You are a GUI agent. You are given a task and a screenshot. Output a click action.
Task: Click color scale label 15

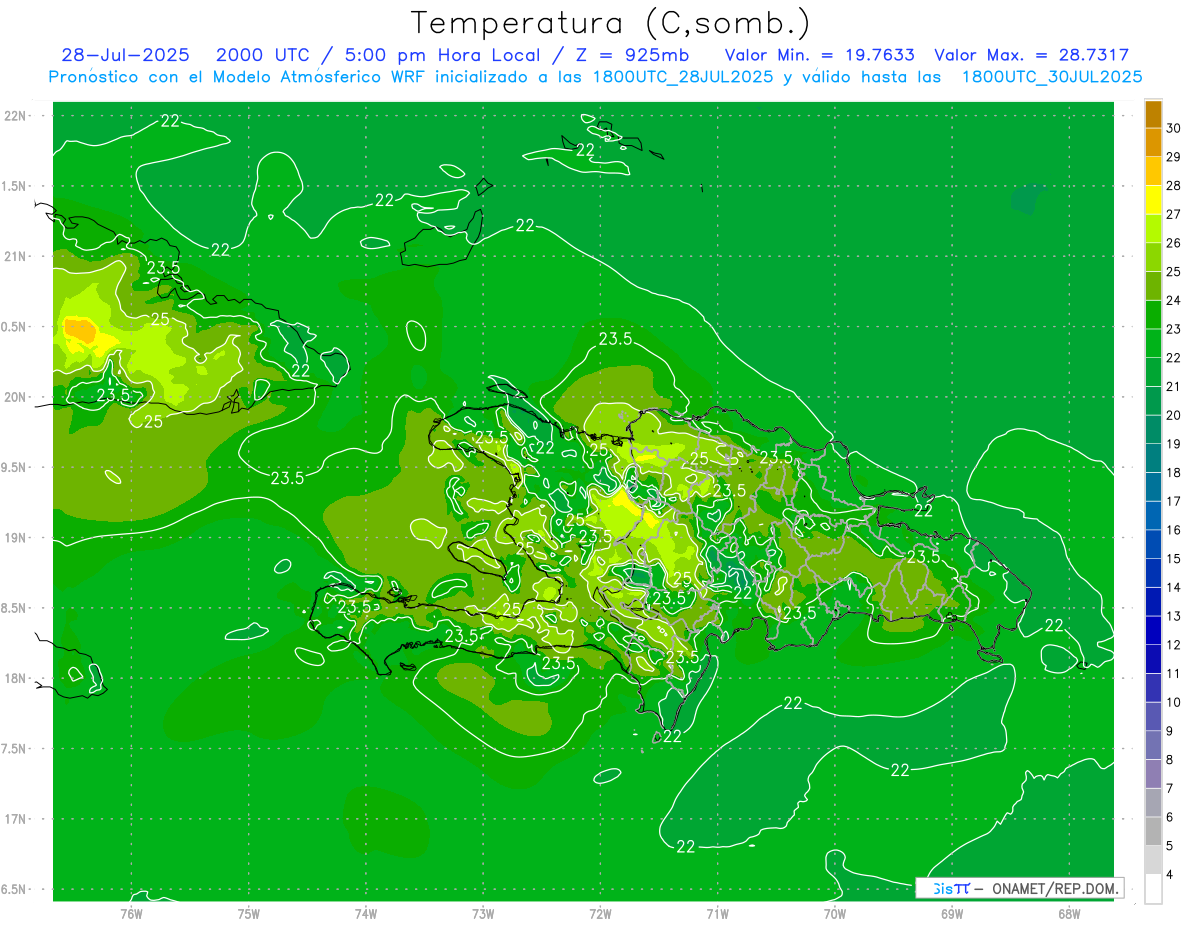click(1174, 558)
